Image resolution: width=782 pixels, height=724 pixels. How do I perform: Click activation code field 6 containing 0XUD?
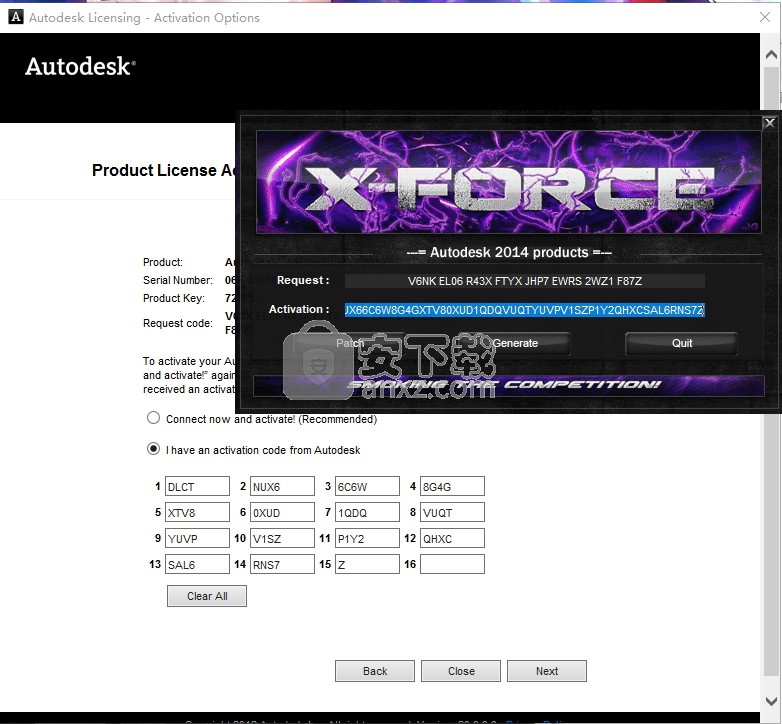pos(282,512)
